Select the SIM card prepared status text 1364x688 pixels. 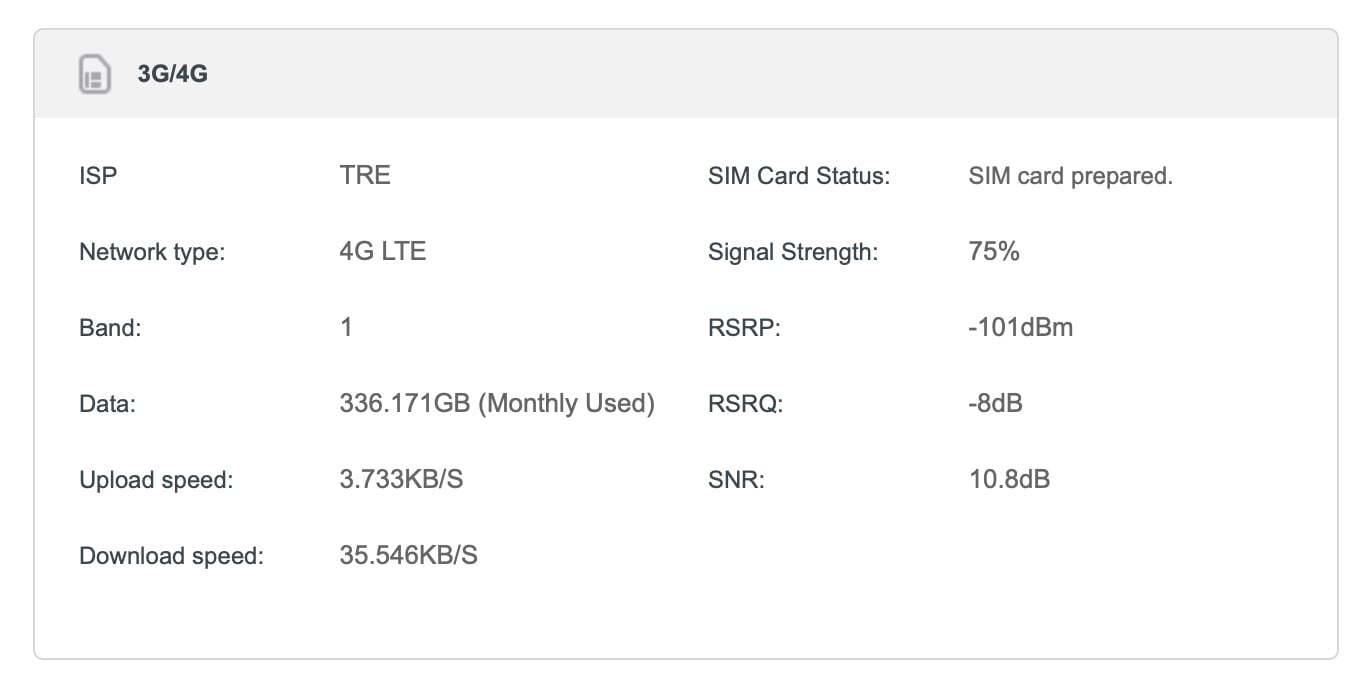coord(1070,176)
